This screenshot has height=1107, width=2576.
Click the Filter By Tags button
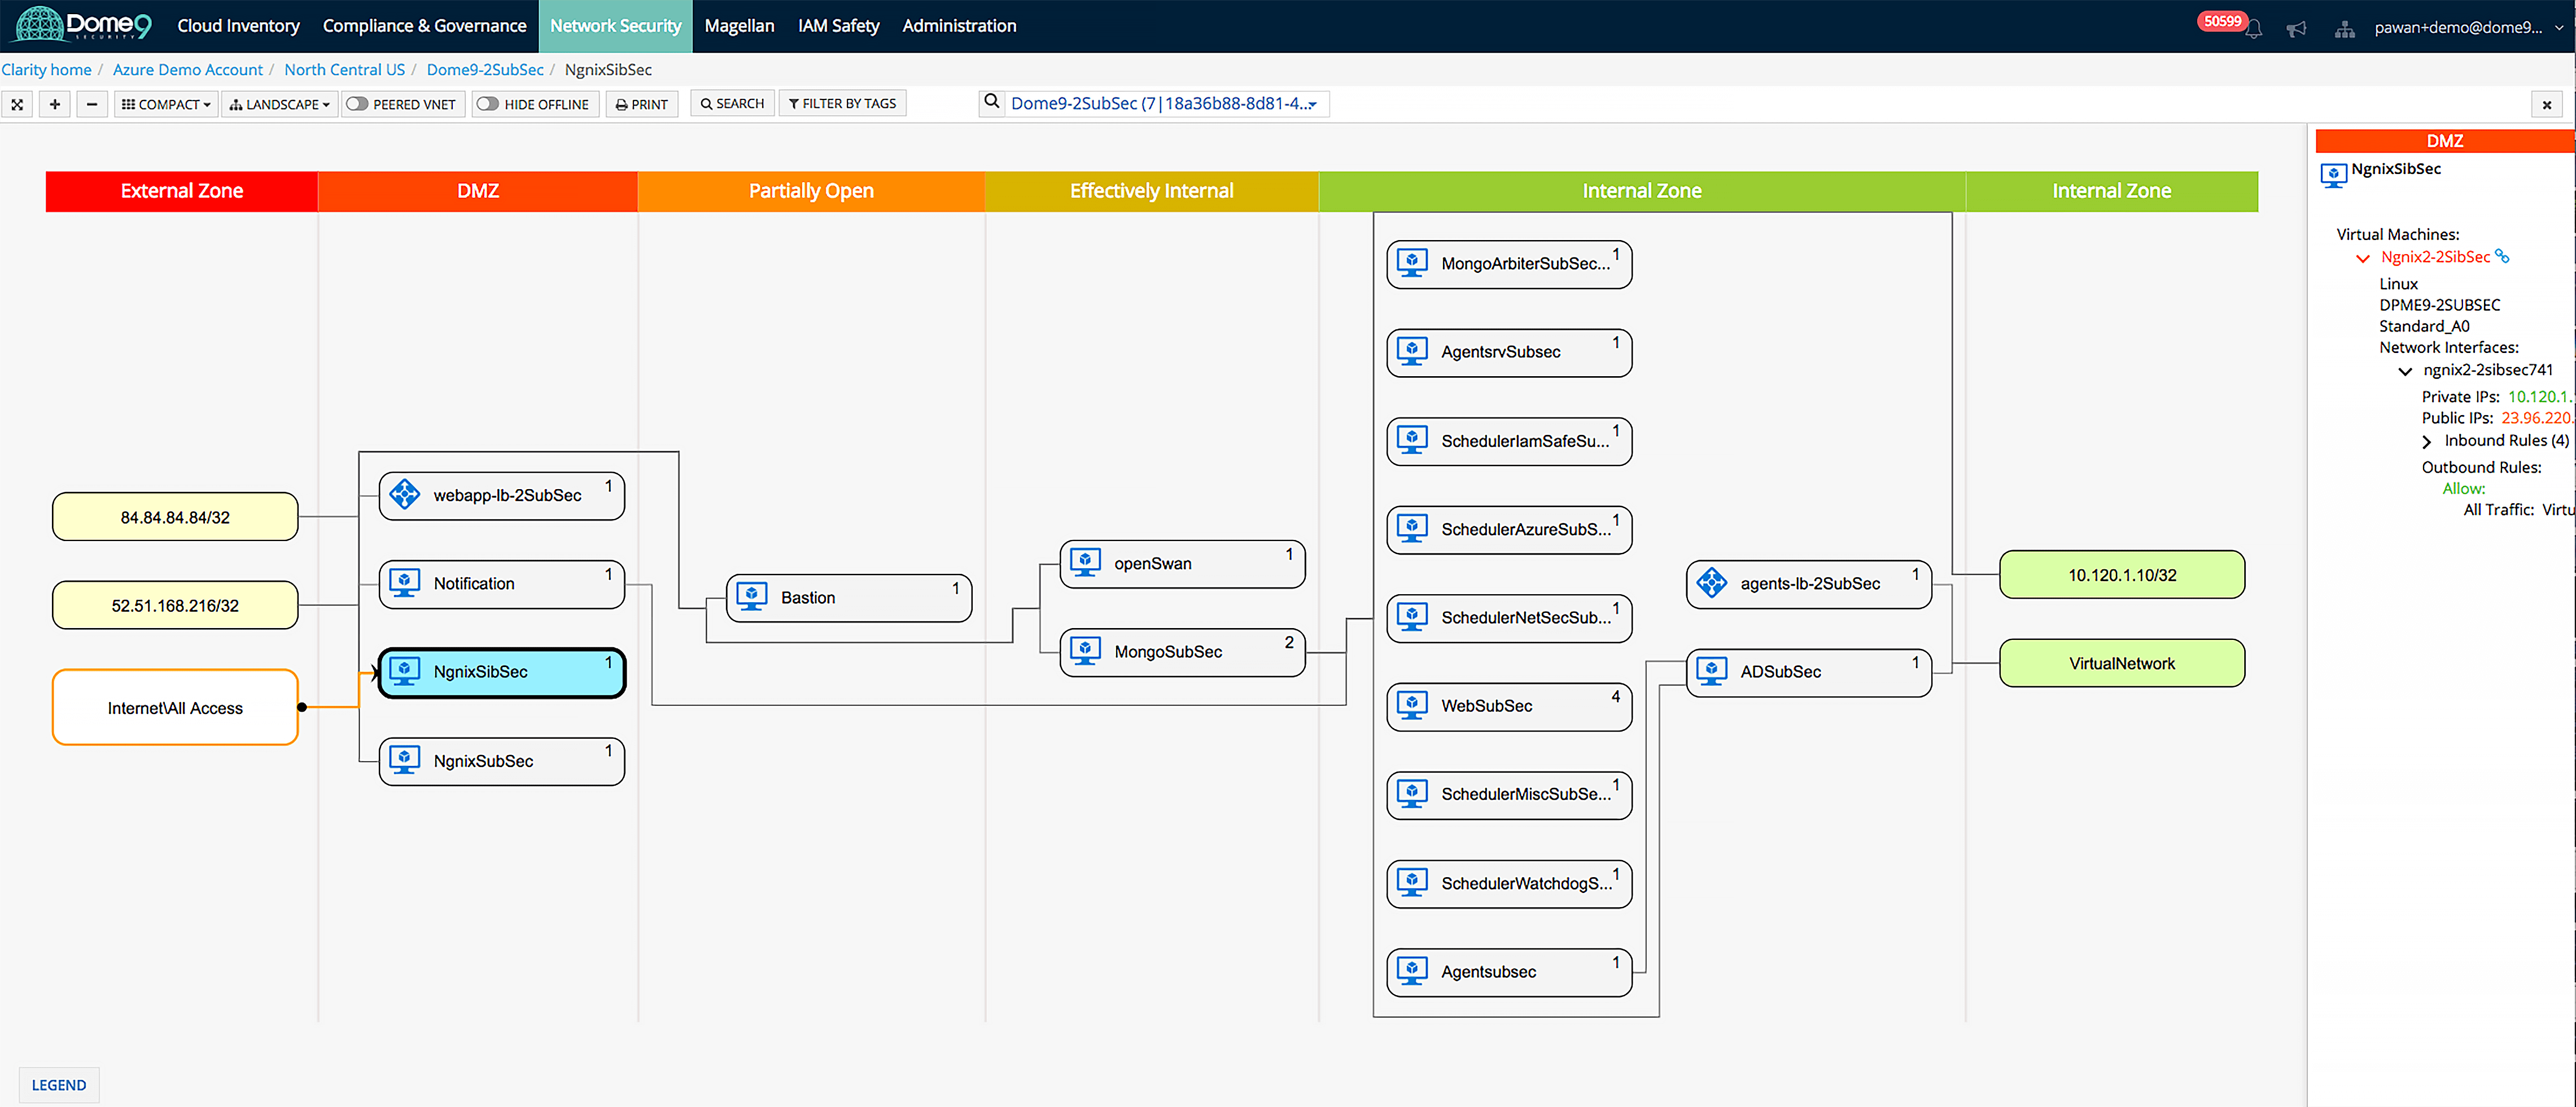842,103
